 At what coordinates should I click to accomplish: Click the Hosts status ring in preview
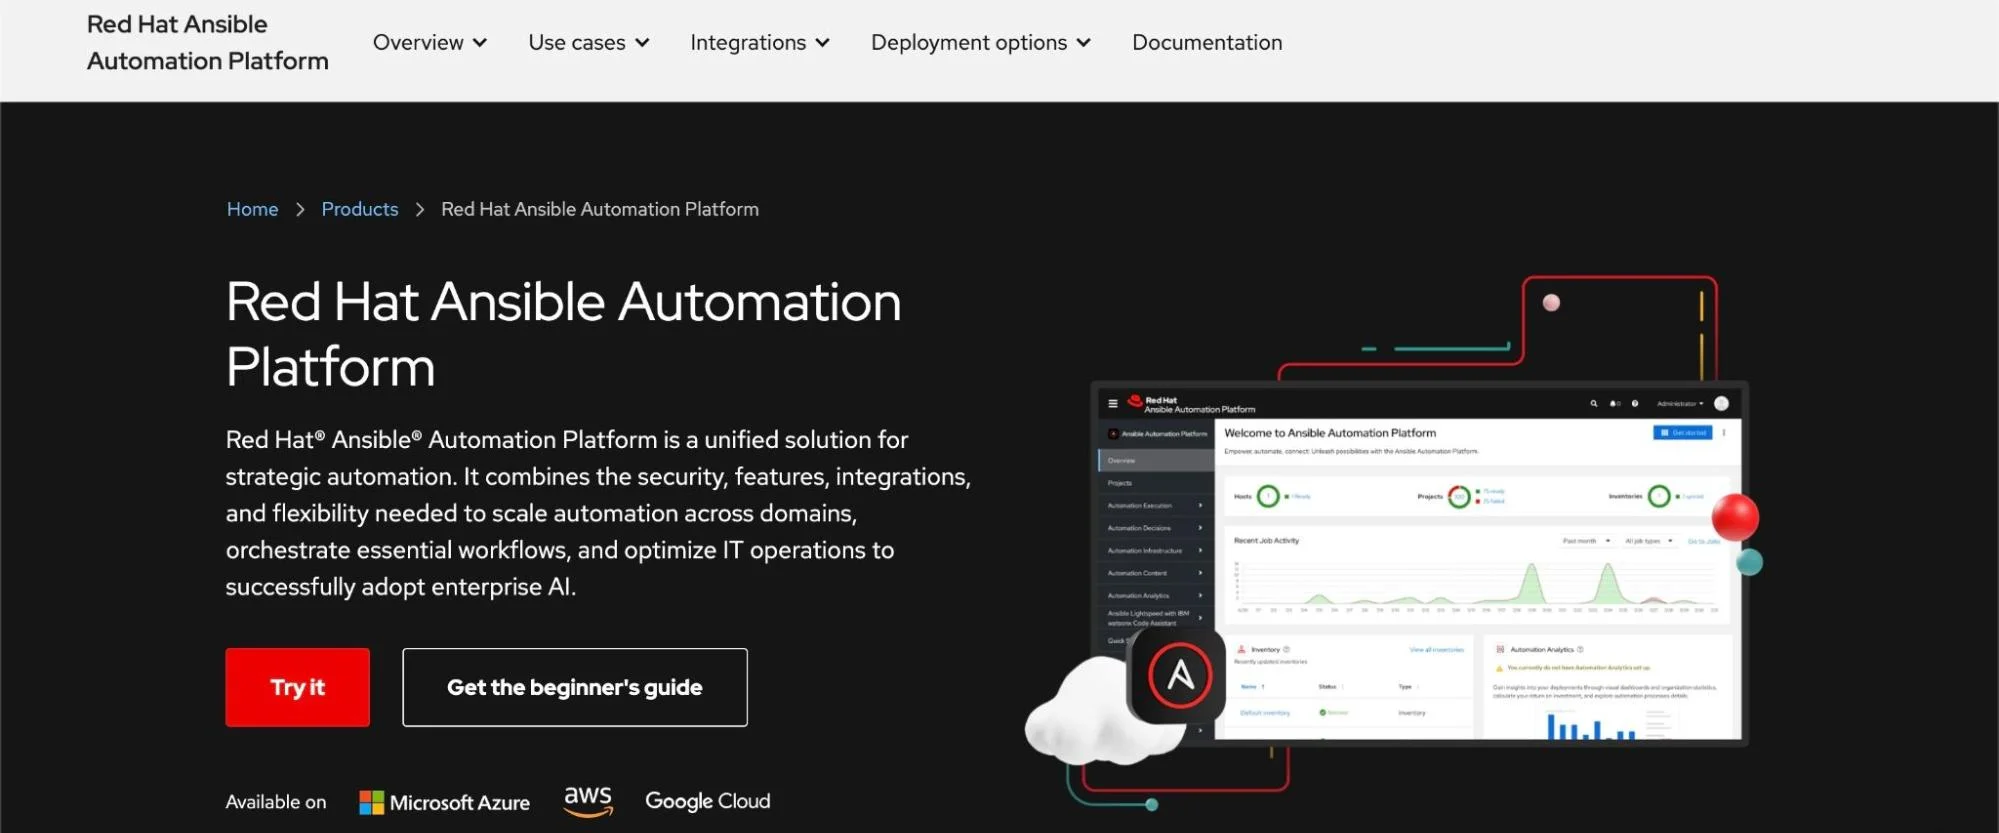coord(1268,496)
